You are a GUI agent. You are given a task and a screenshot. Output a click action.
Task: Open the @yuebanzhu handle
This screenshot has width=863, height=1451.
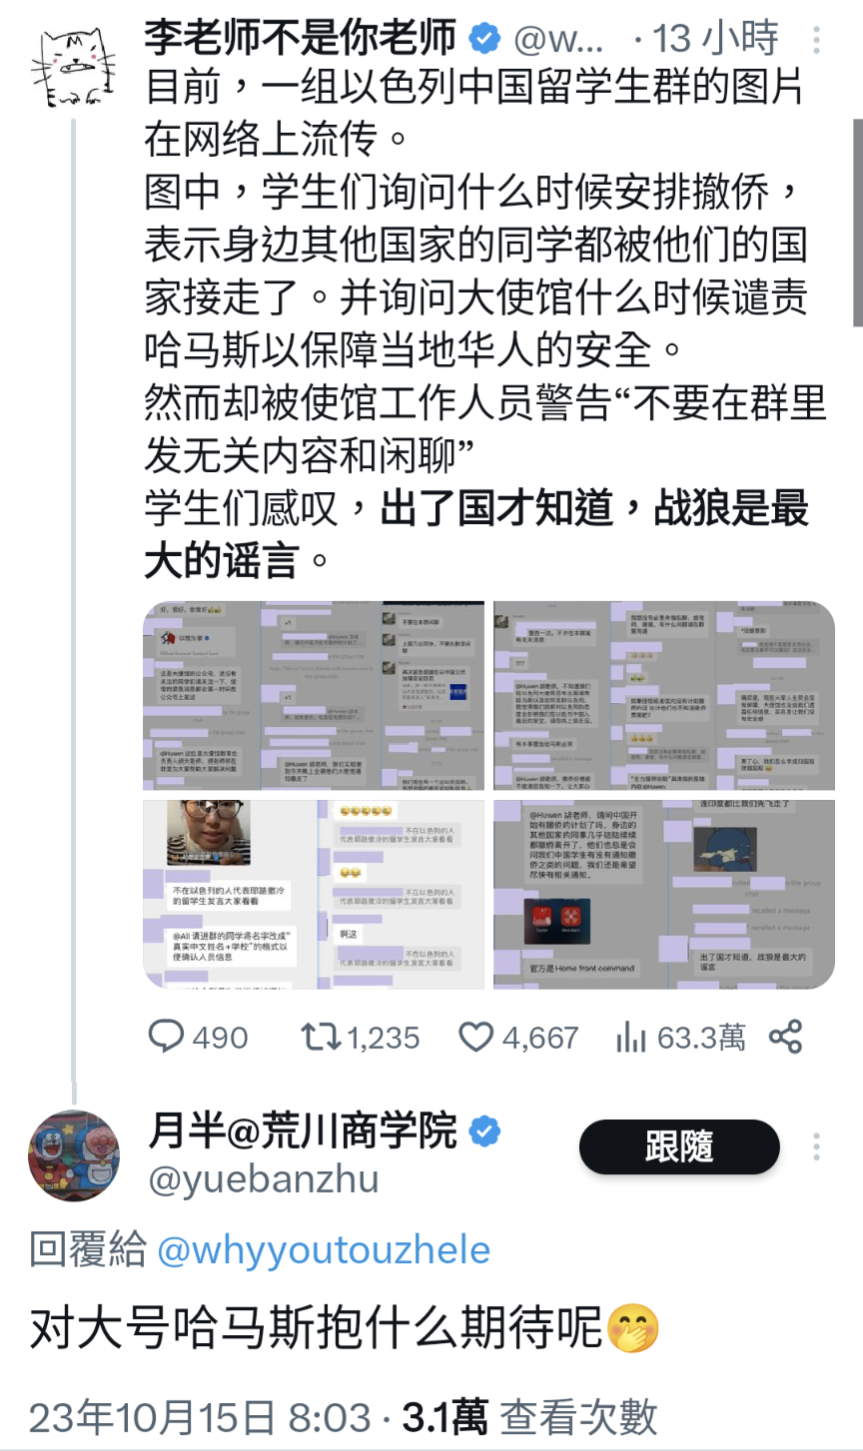click(x=264, y=1180)
